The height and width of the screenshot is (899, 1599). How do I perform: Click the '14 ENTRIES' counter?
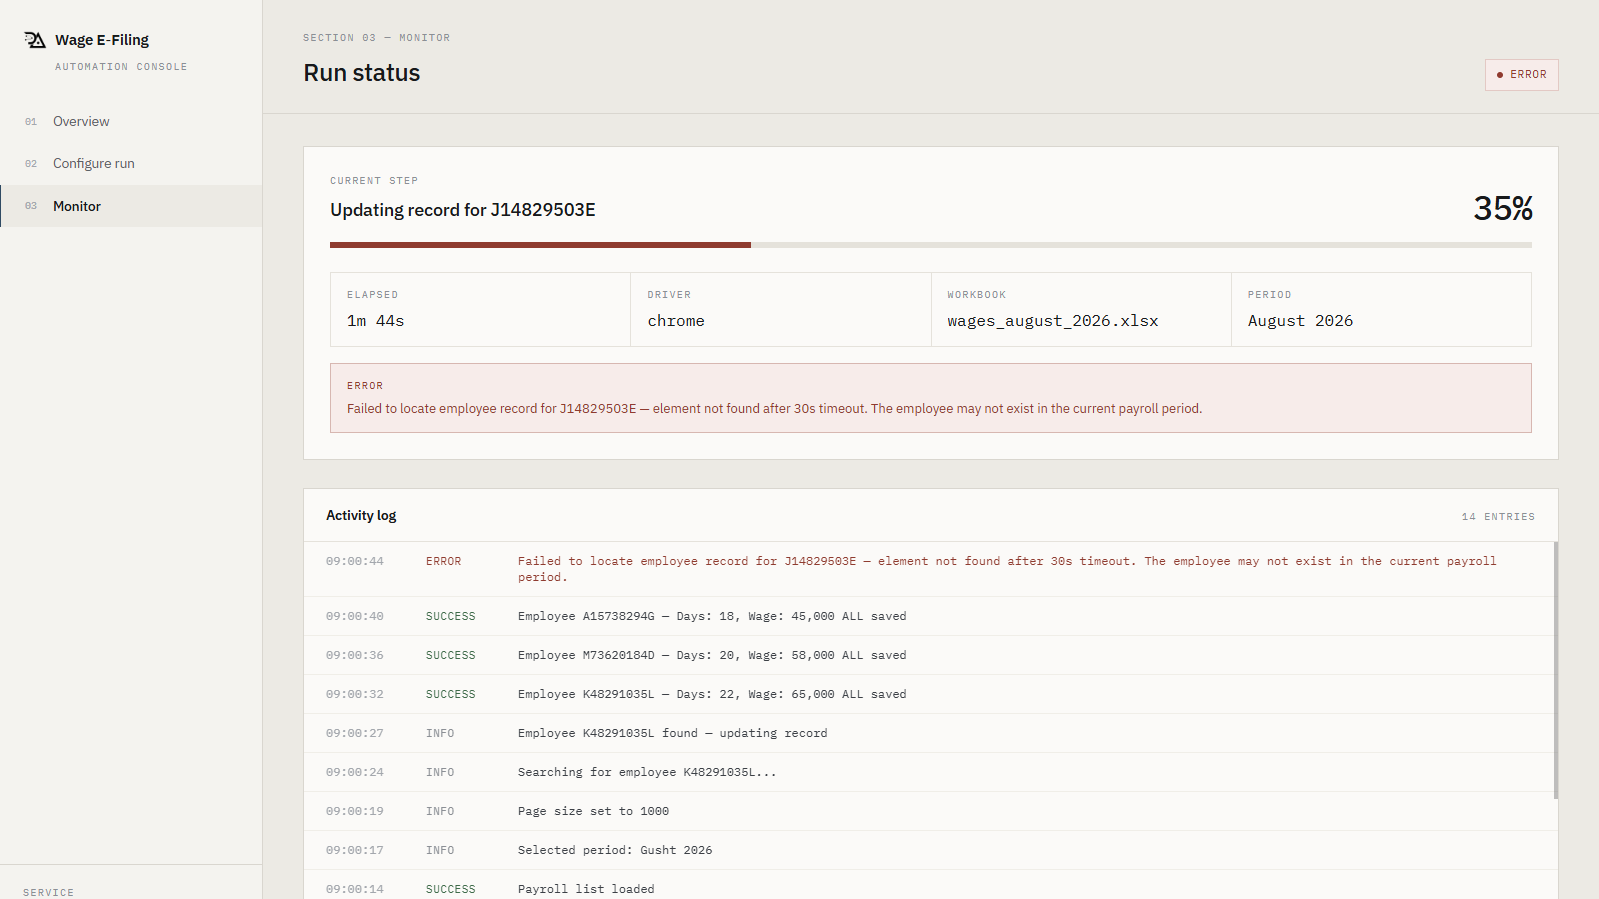click(1497, 517)
